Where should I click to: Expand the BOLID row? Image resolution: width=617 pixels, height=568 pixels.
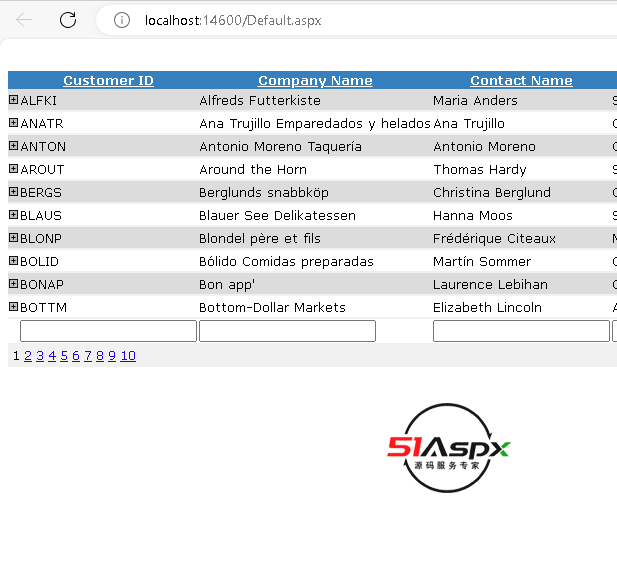pos(13,261)
